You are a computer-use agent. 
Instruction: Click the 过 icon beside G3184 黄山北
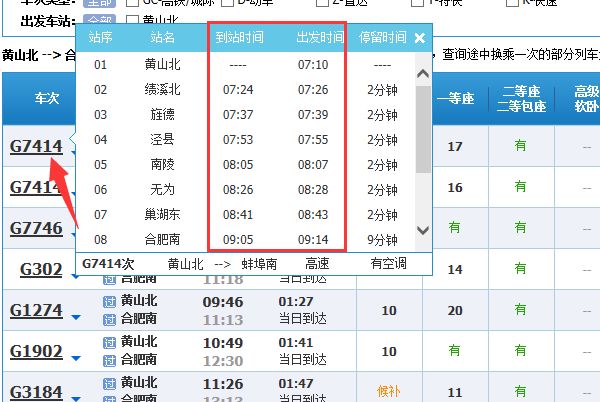(109, 384)
